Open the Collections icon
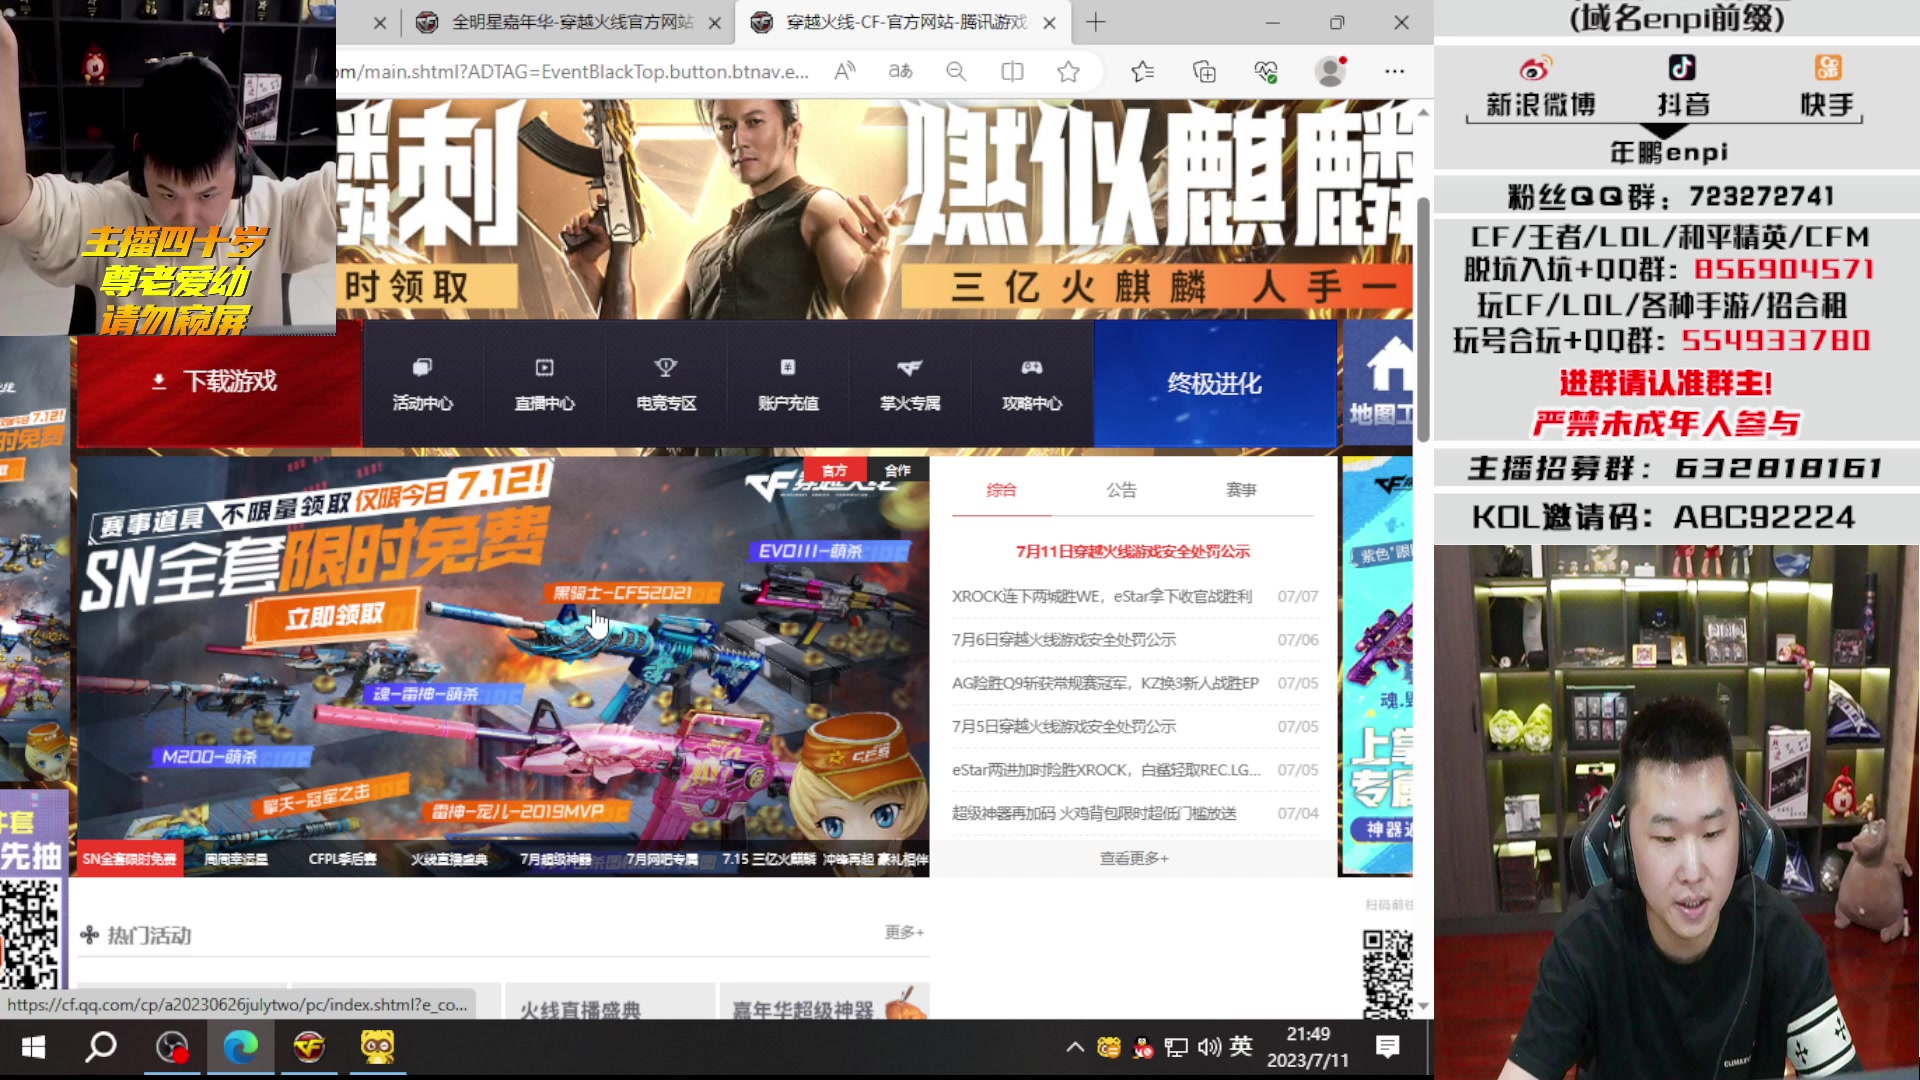This screenshot has width=1920, height=1080. [1204, 71]
